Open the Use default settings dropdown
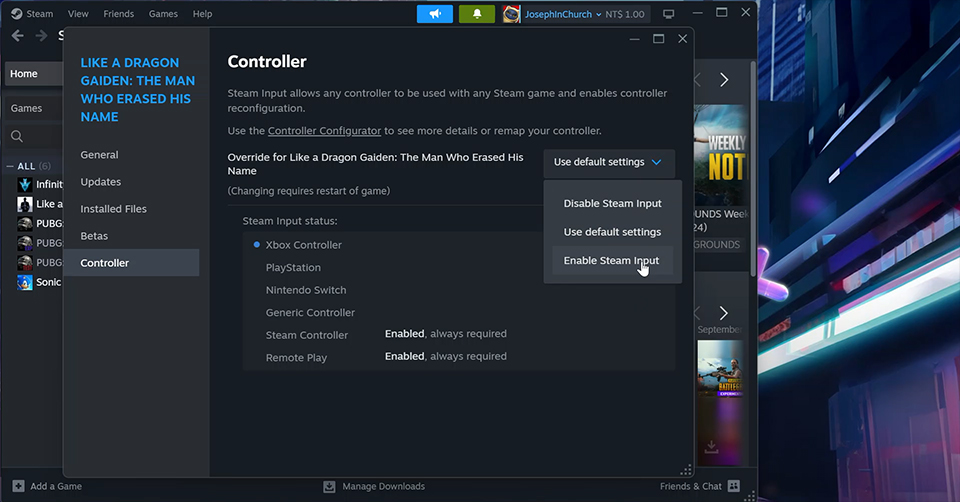 [608, 162]
